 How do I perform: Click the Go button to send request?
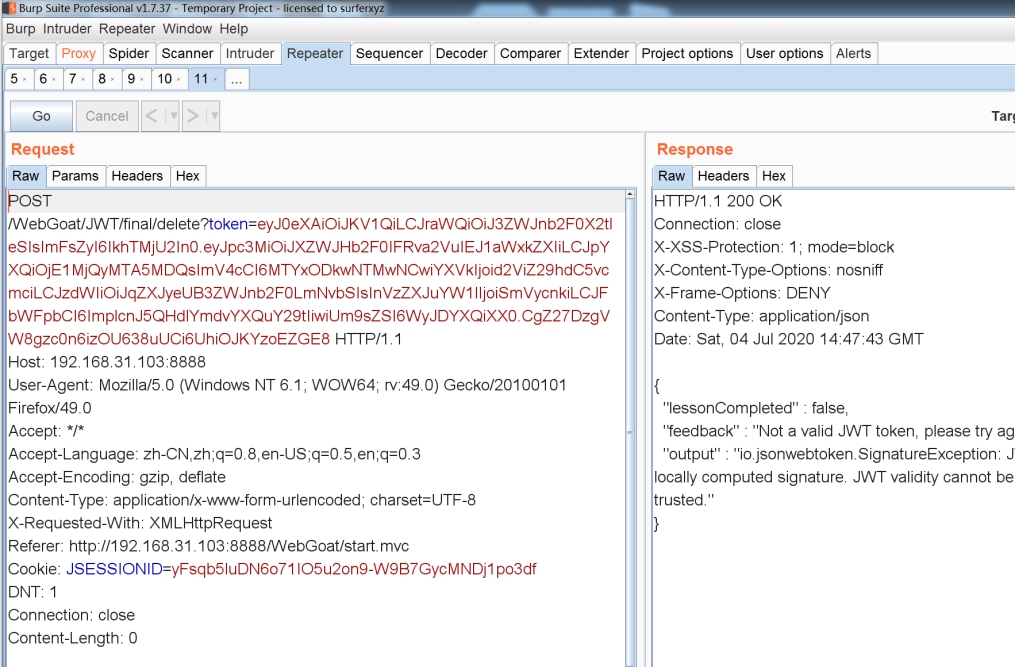41,116
